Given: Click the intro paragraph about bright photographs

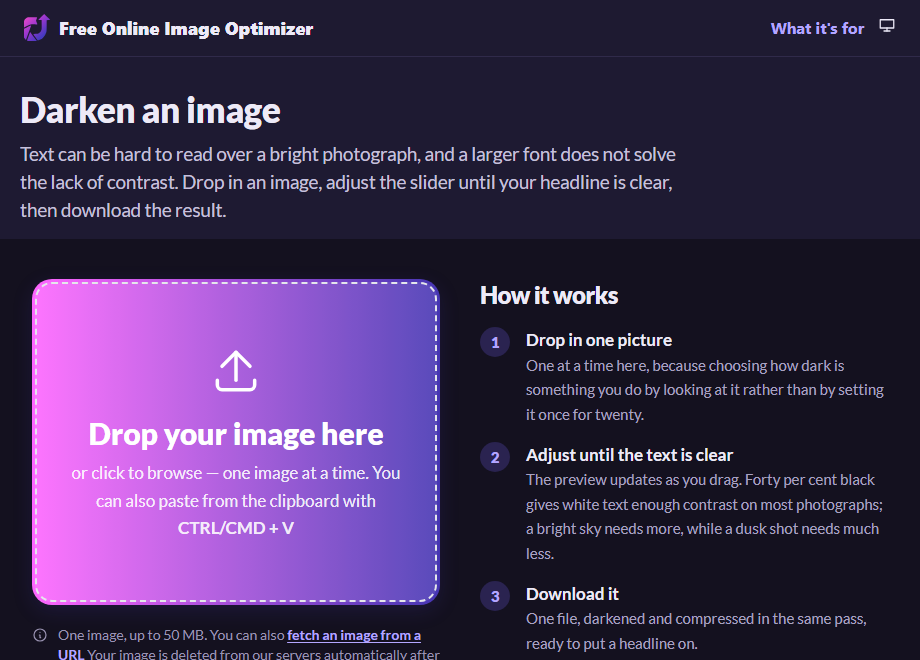Looking at the screenshot, I should click(x=348, y=182).
